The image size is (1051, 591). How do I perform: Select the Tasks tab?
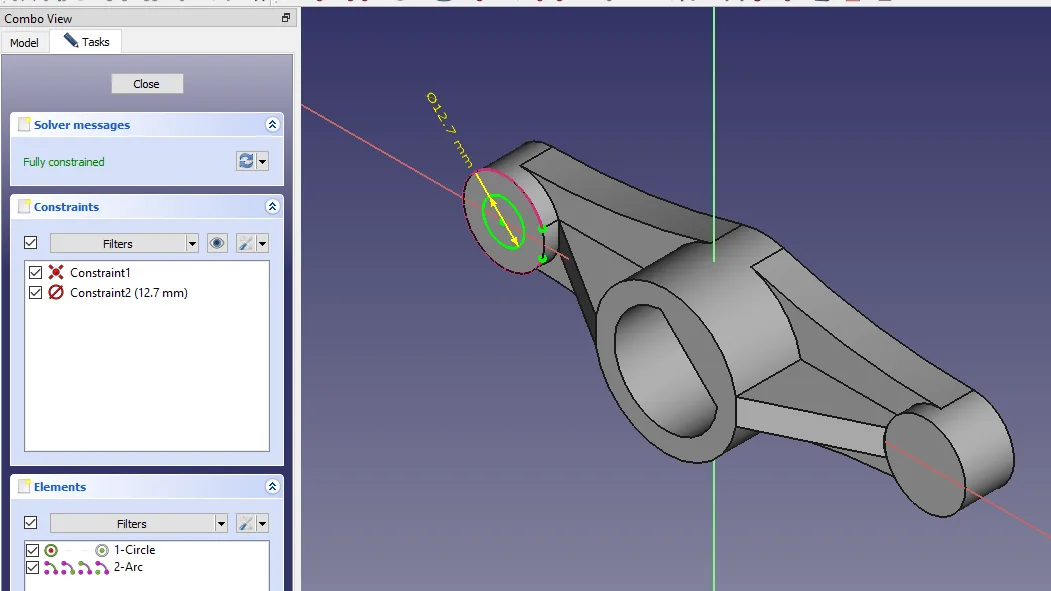click(x=87, y=42)
